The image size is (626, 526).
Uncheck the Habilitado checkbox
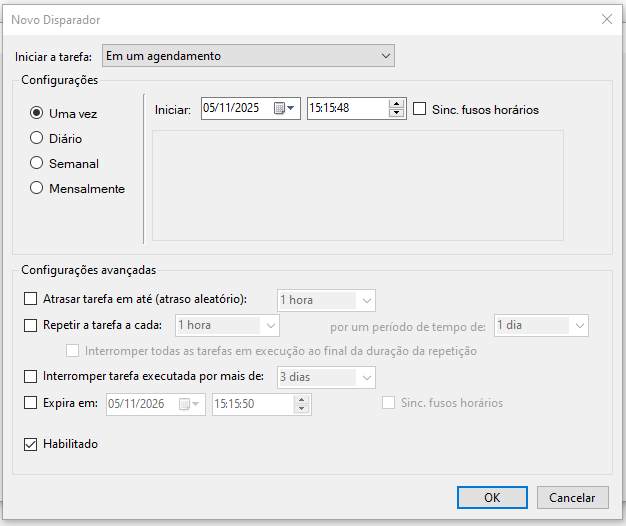[30, 444]
